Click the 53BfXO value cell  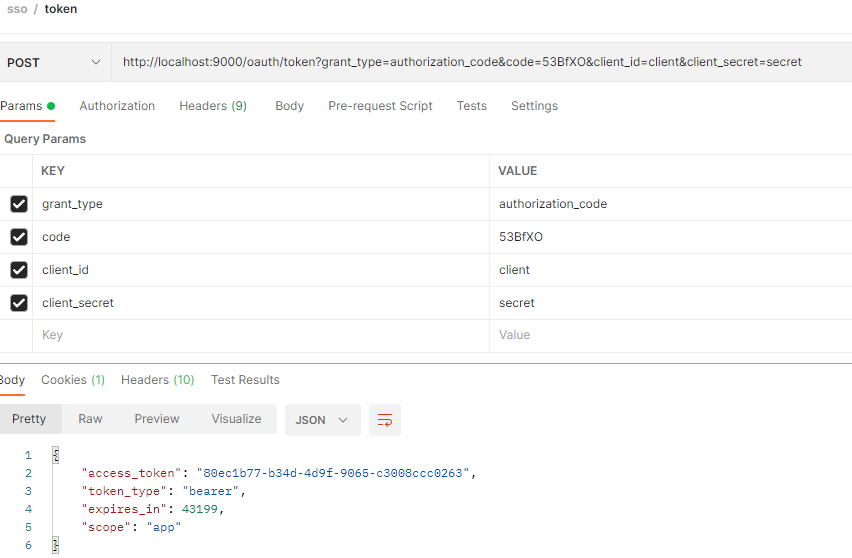click(671, 237)
